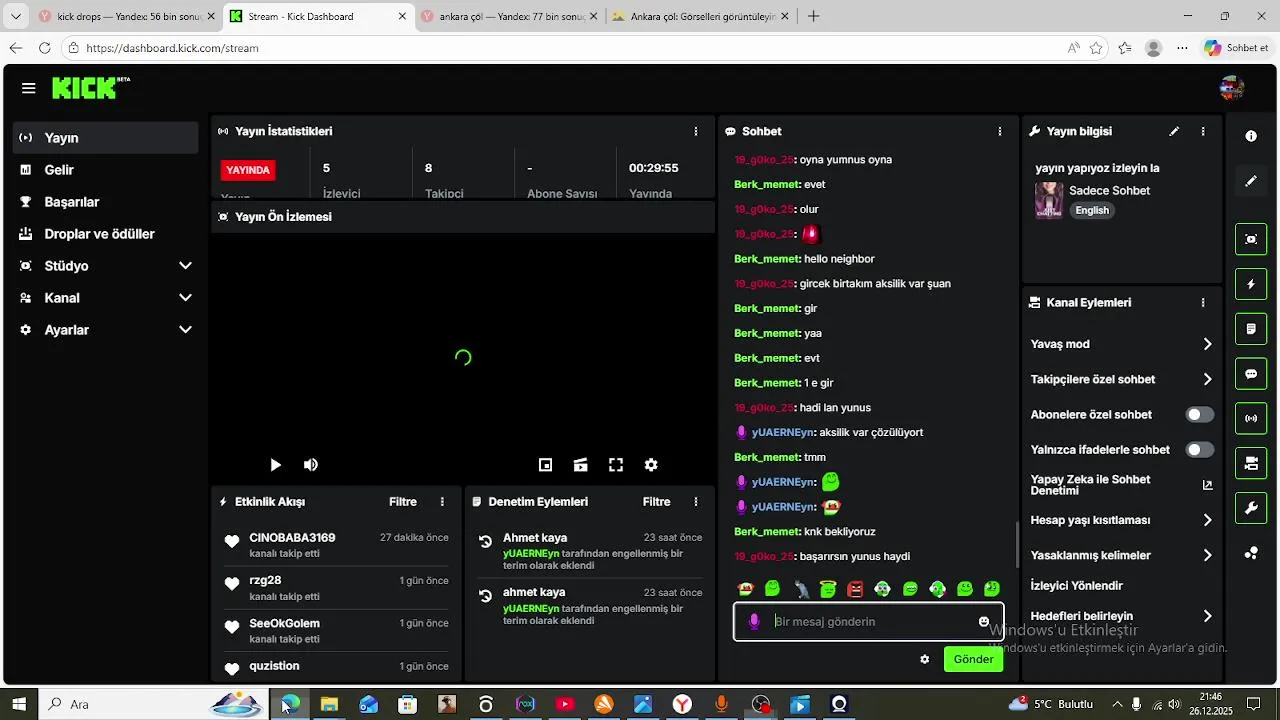
Task: Toggle activity feed lightning widget in right rail
Action: (1251, 284)
